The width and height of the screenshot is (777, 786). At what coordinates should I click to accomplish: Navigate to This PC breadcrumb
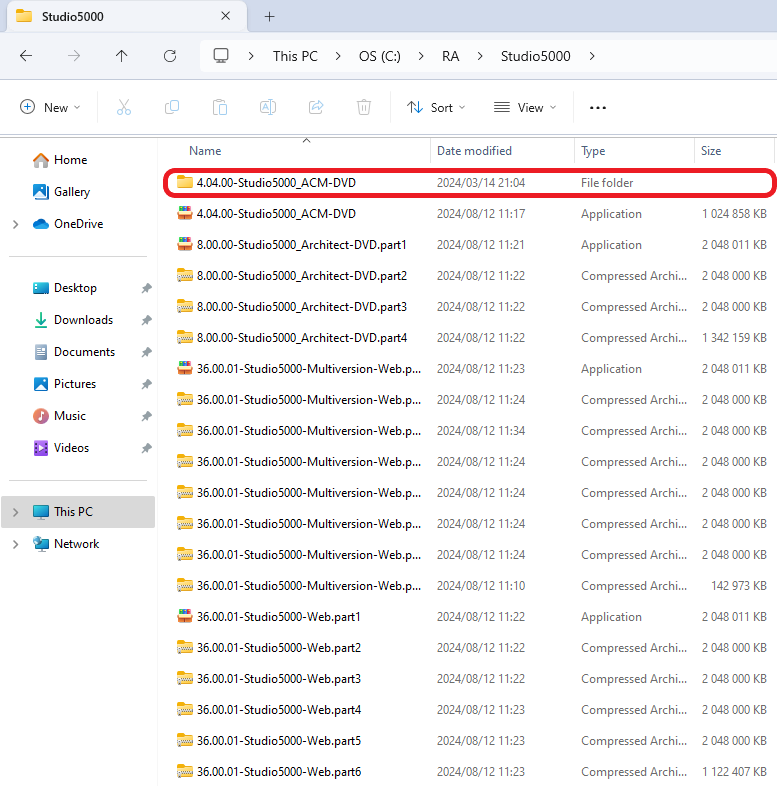point(295,56)
